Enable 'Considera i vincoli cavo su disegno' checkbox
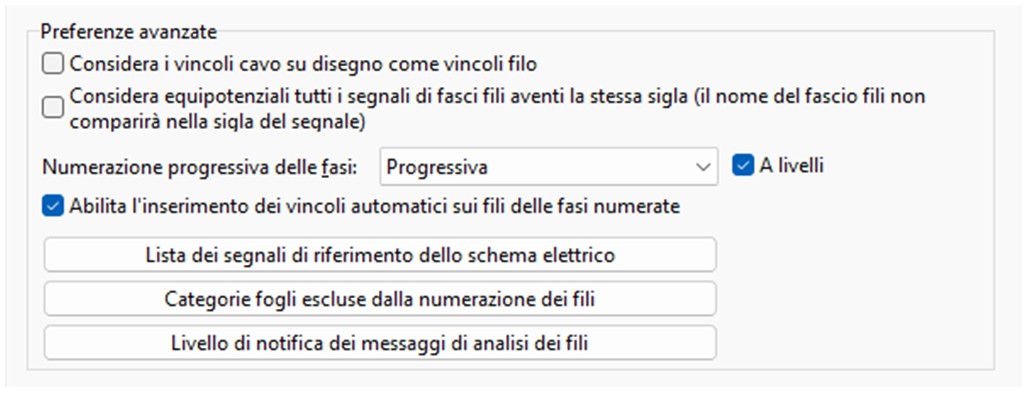The height and width of the screenshot is (393, 1029). click(x=52, y=64)
